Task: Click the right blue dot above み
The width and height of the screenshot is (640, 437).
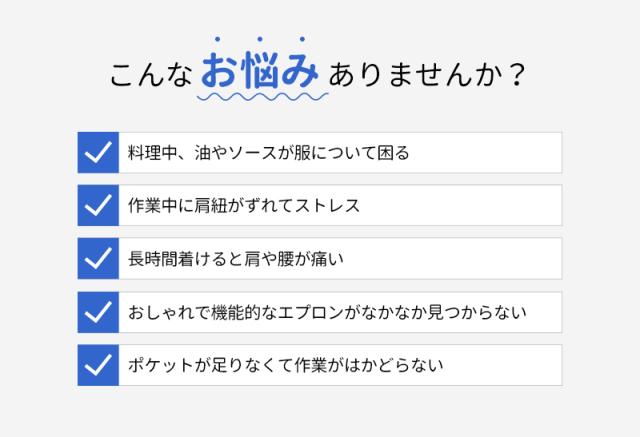Action: point(302,40)
